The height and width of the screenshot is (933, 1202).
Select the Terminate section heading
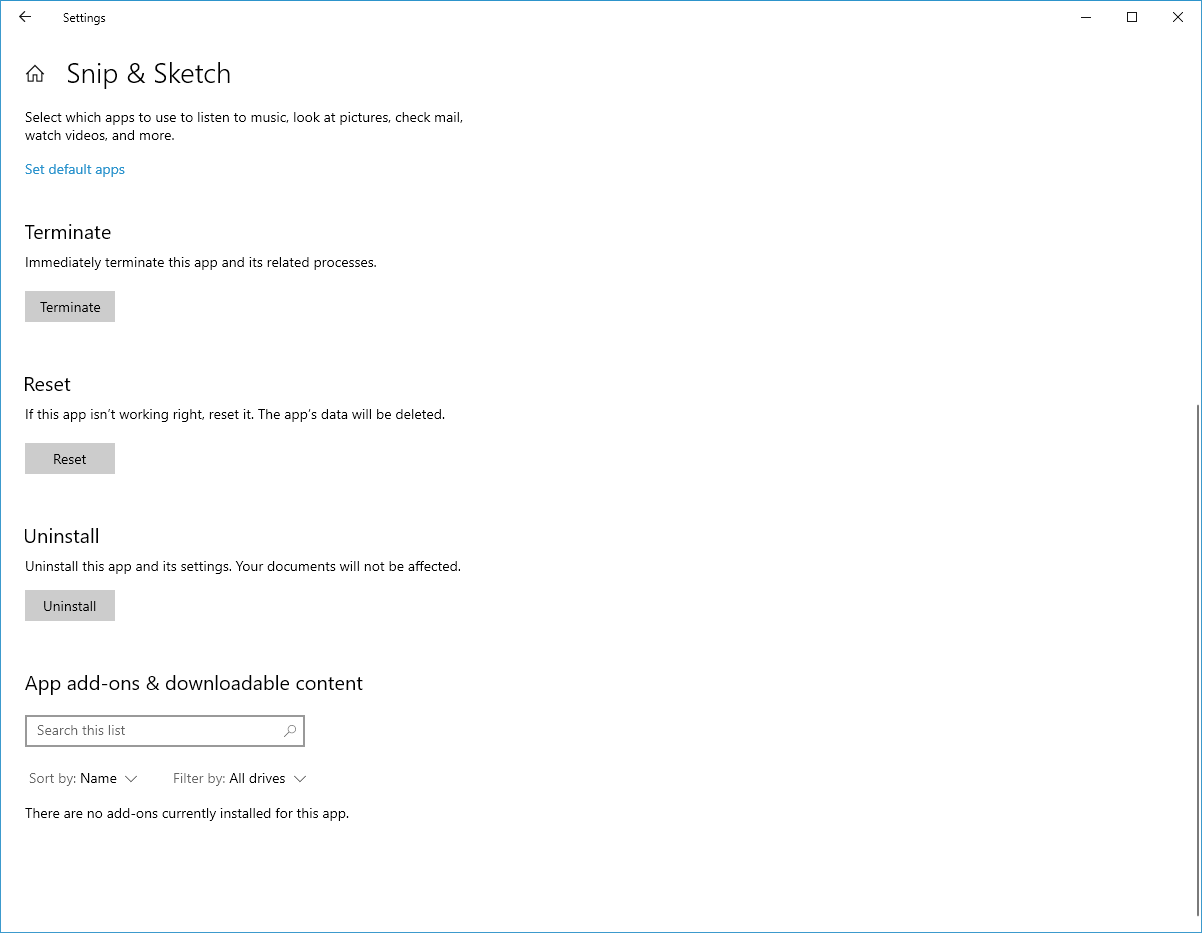[68, 232]
